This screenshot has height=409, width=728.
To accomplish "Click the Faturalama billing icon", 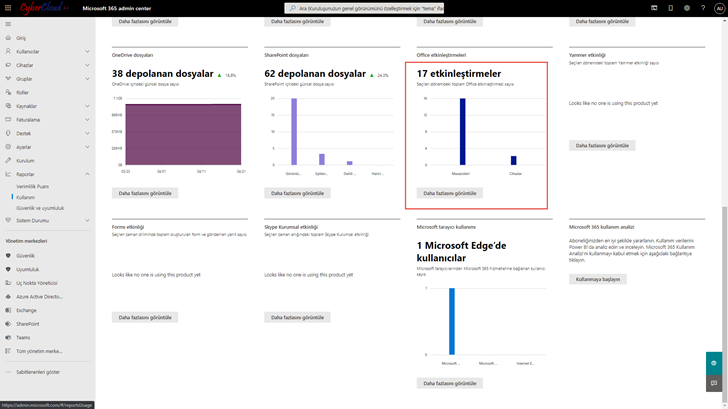I will [8, 120].
